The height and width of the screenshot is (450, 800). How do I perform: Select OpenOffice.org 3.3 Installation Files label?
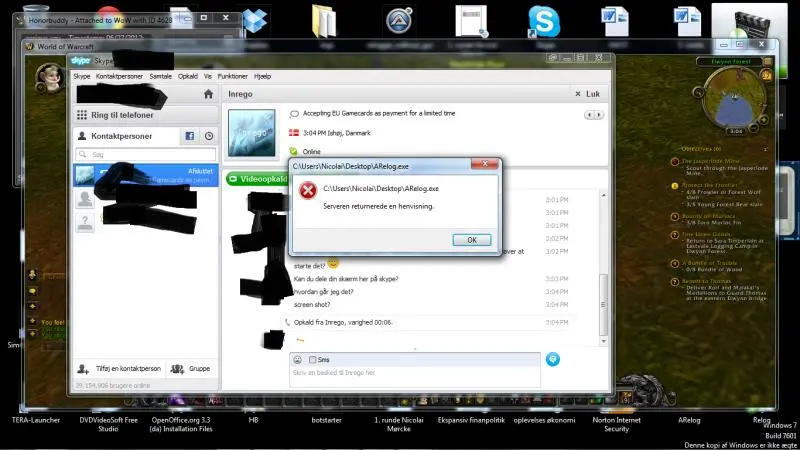tap(181, 424)
